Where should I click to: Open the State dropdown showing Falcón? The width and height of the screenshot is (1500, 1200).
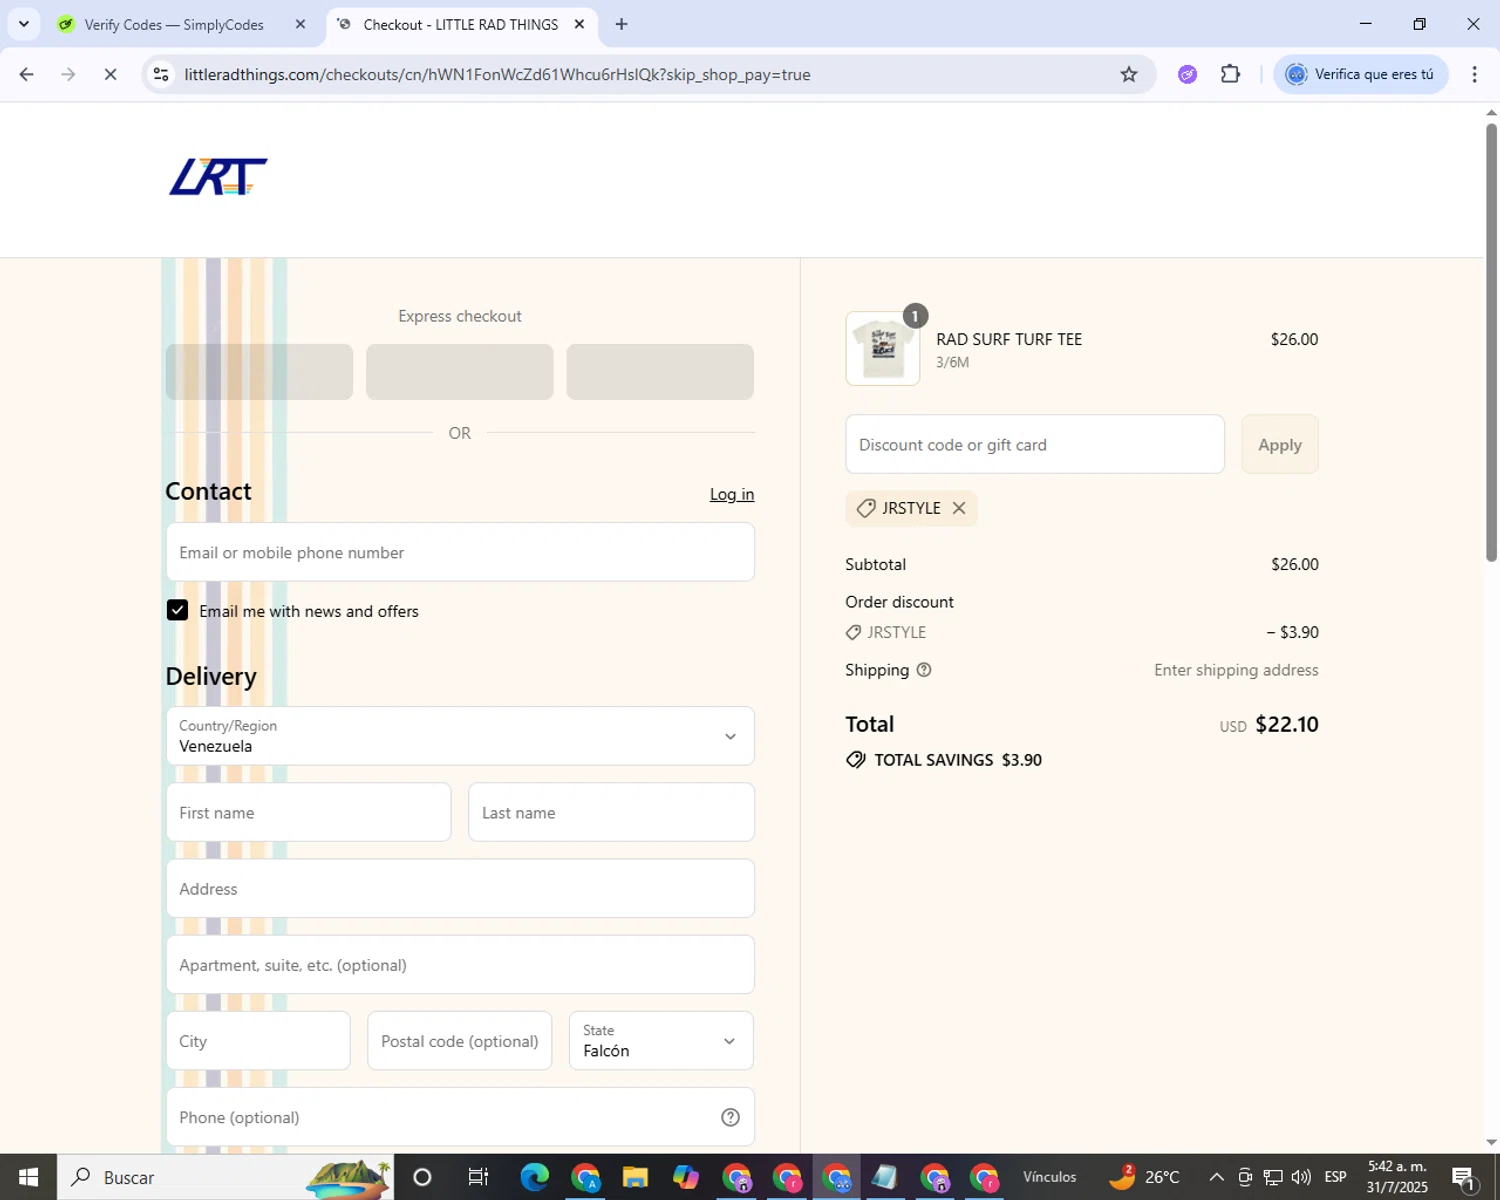point(661,1041)
